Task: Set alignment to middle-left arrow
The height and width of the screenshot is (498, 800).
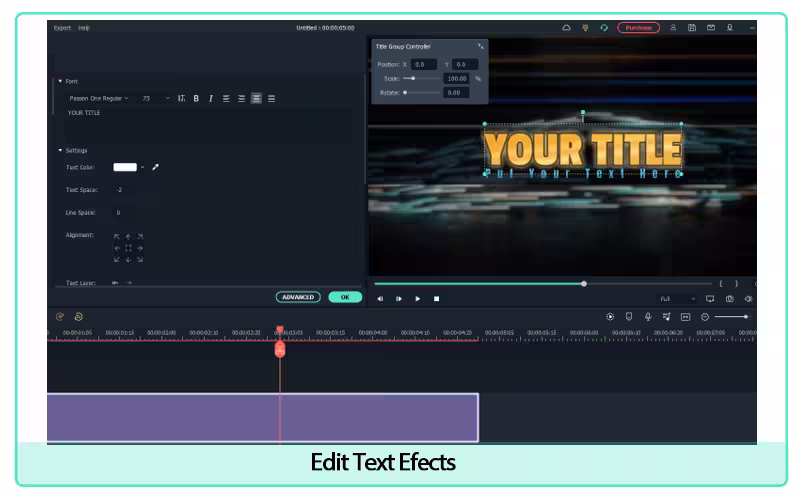Action: (117, 248)
